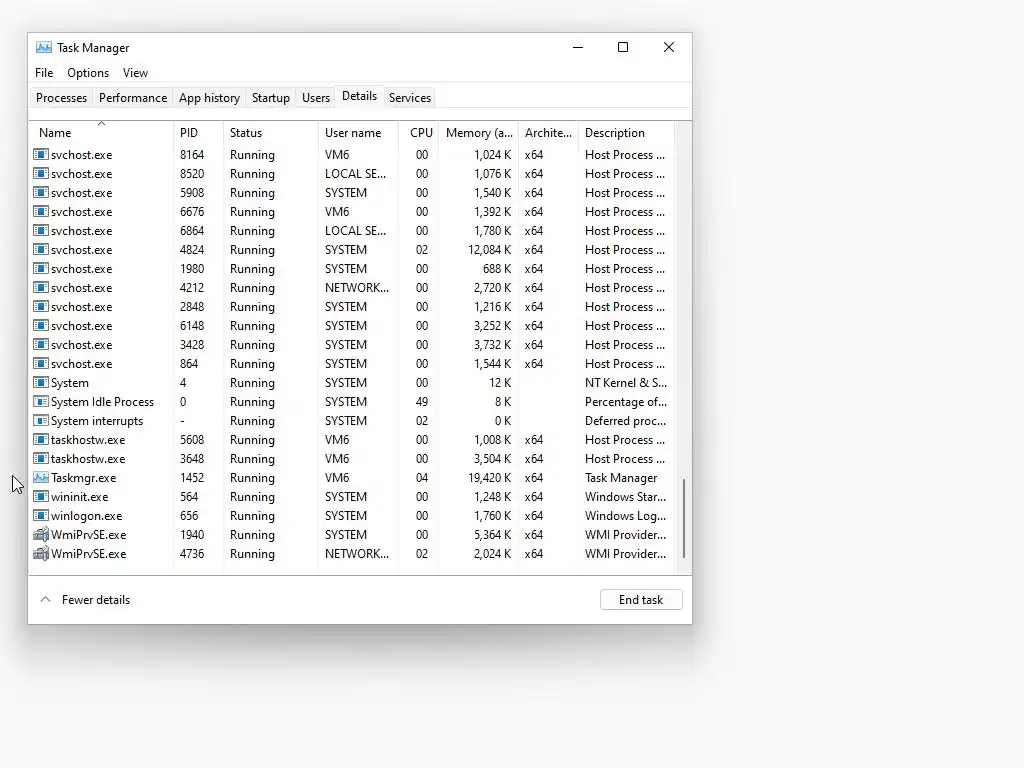
Task: Click the wininit.exe process icon
Action: pyautogui.click(x=40, y=496)
